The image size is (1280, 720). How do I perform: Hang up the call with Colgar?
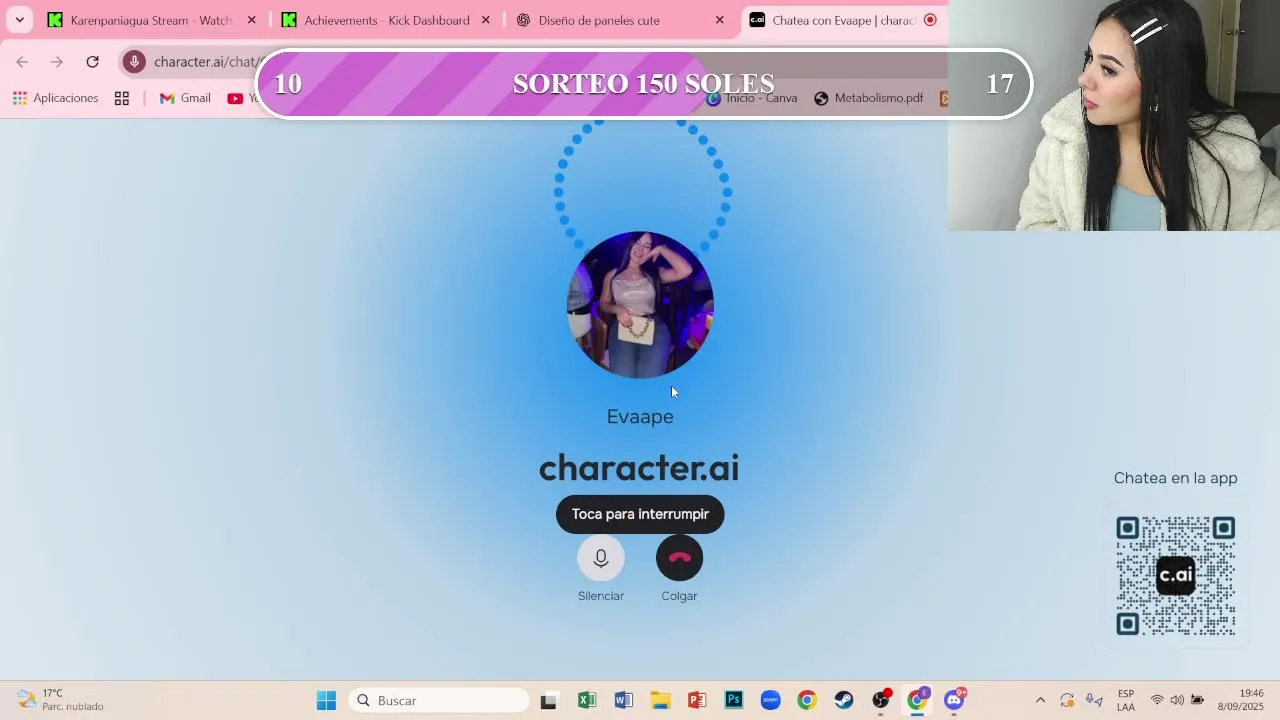(679, 558)
